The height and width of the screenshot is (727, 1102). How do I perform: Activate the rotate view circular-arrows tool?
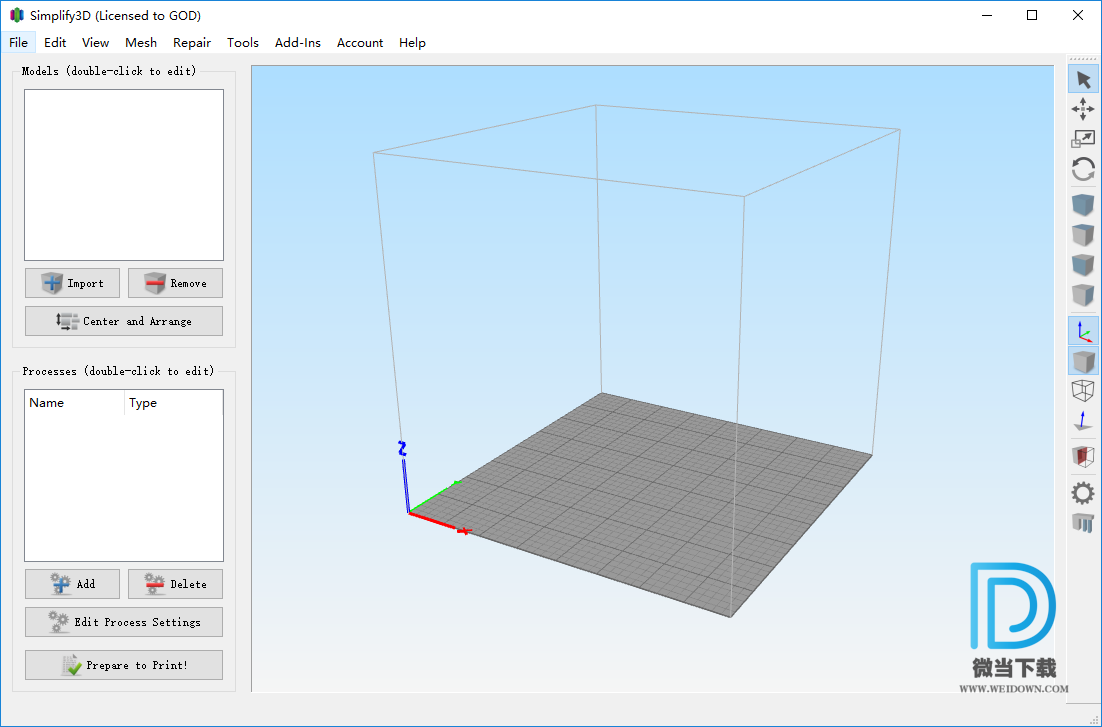click(x=1083, y=169)
